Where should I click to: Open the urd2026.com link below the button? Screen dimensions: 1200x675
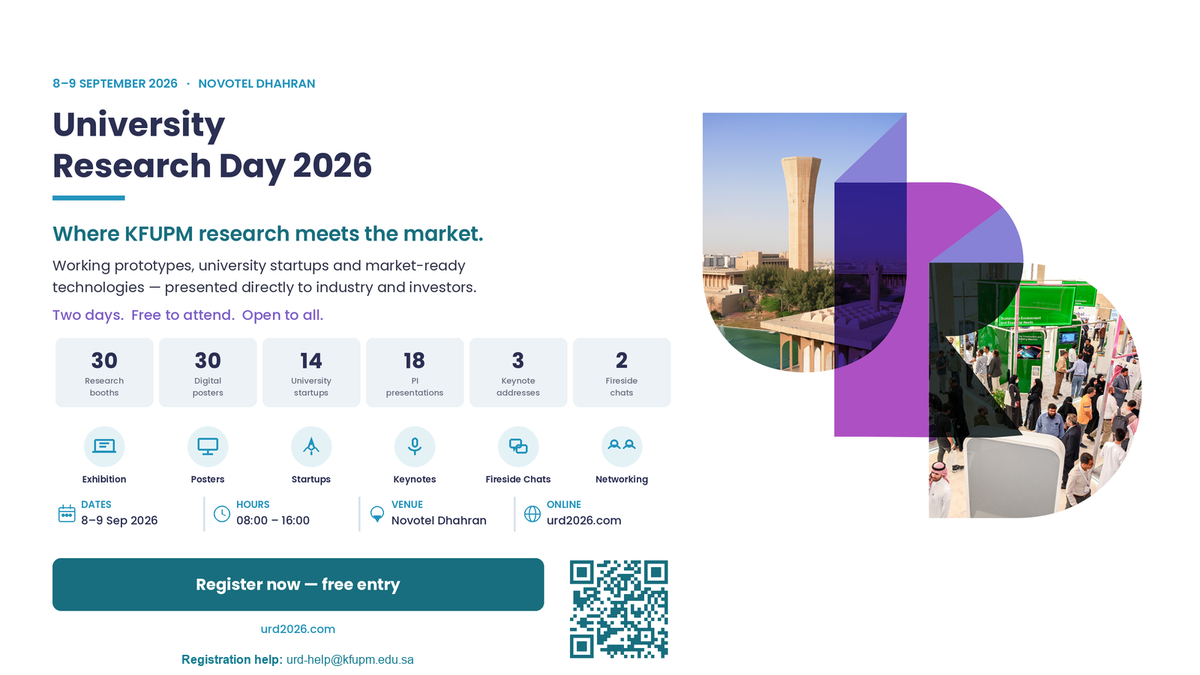298,629
